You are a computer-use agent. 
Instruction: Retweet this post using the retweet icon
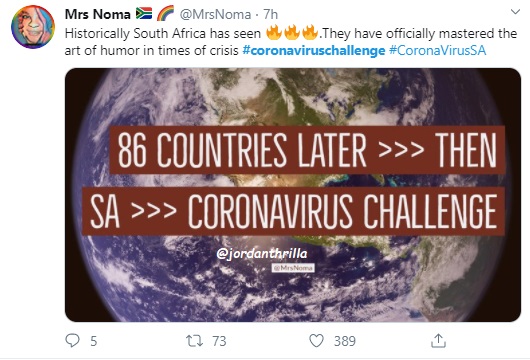click(195, 341)
